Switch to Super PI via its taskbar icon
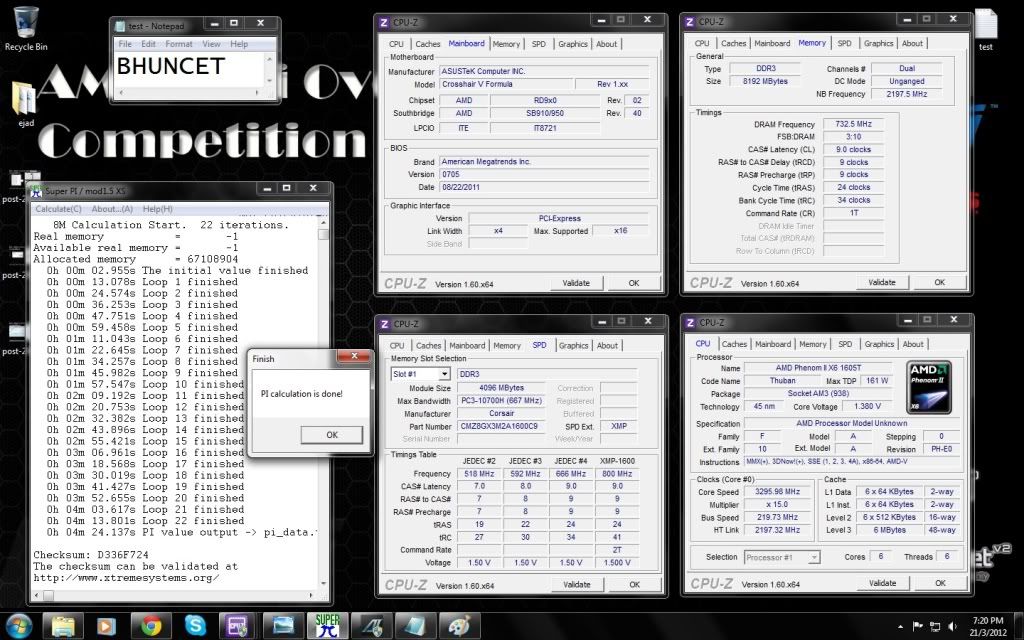 pos(325,625)
